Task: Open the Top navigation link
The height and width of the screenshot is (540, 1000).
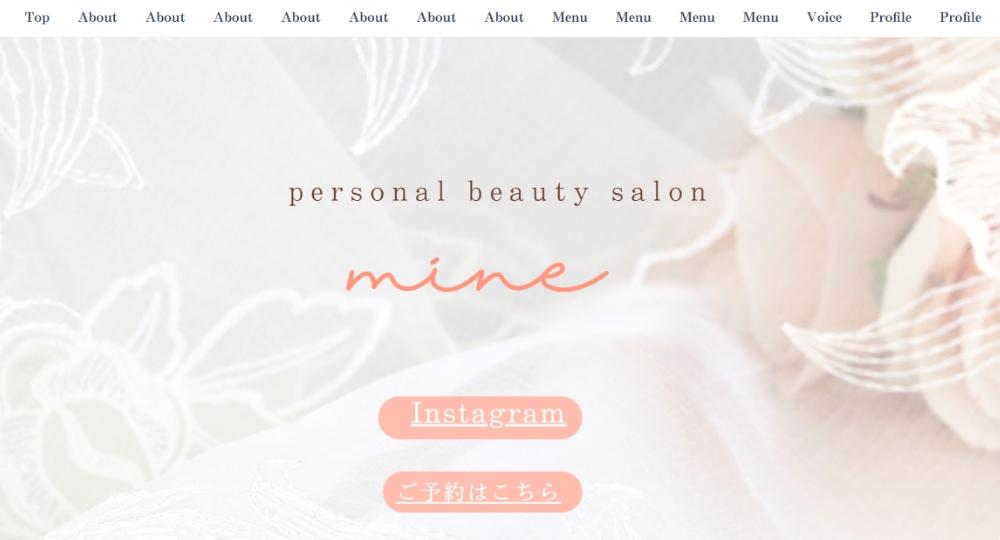Action: pos(37,17)
